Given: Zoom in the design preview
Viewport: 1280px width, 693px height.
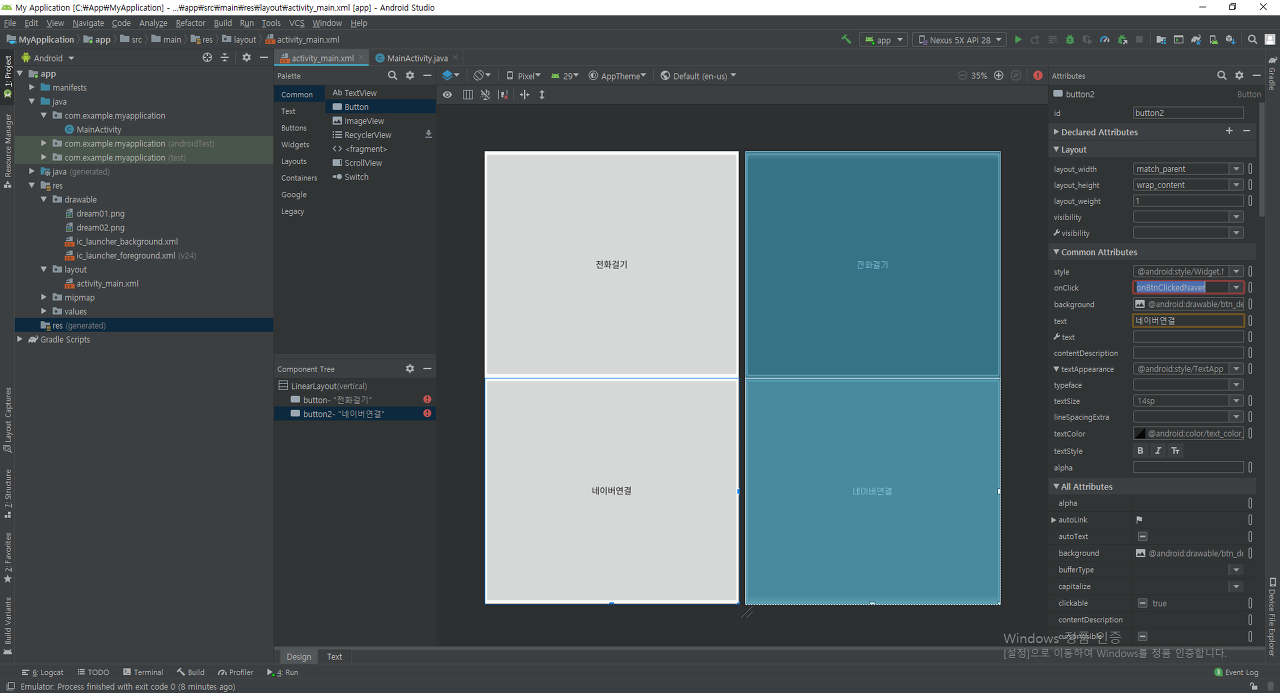Looking at the screenshot, I should coord(998,75).
